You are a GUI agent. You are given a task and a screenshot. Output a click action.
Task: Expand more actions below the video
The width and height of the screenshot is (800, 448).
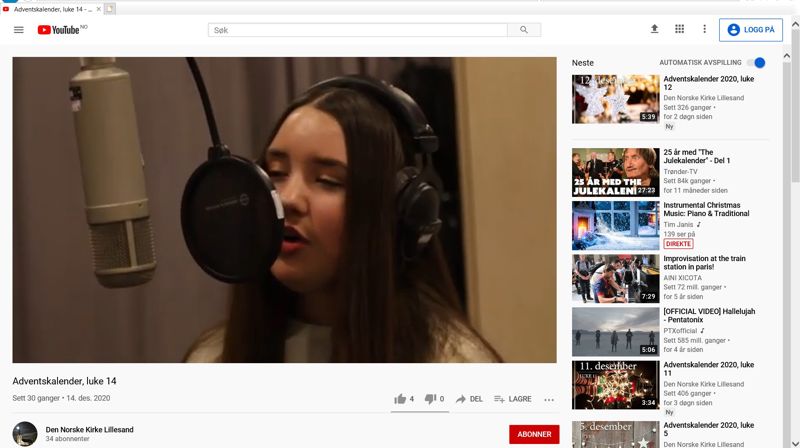pyautogui.click(x=549, y=400)
